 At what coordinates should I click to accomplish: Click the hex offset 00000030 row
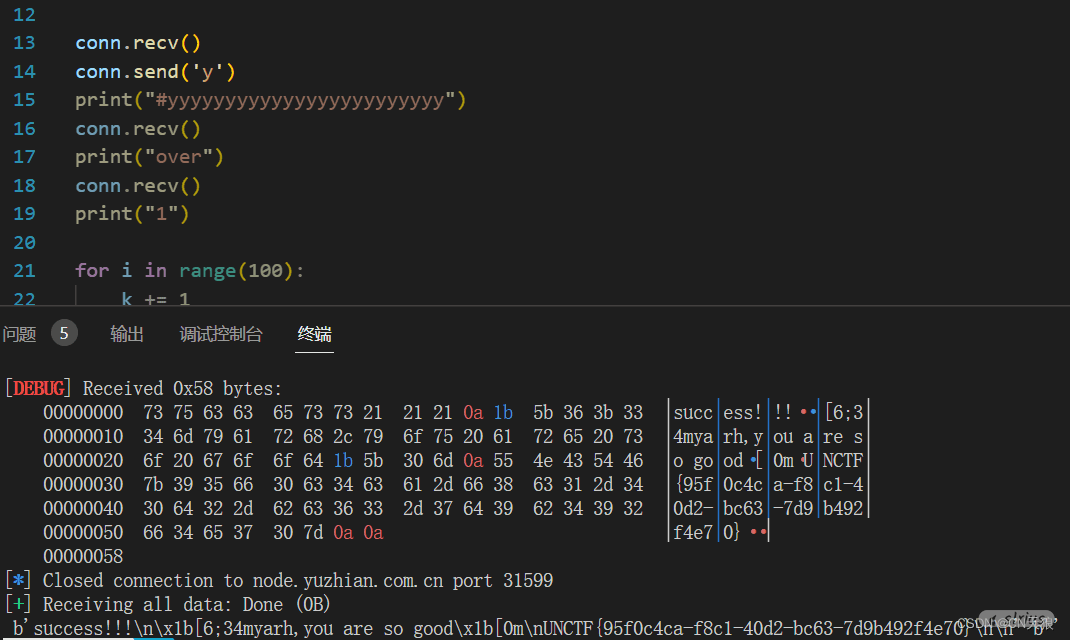pos(83,485)
